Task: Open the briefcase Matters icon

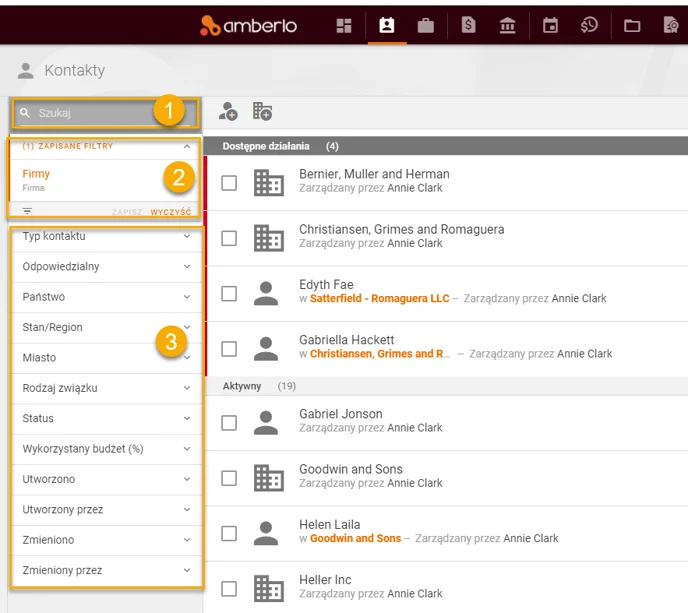Action: click(x=426, y=26)
